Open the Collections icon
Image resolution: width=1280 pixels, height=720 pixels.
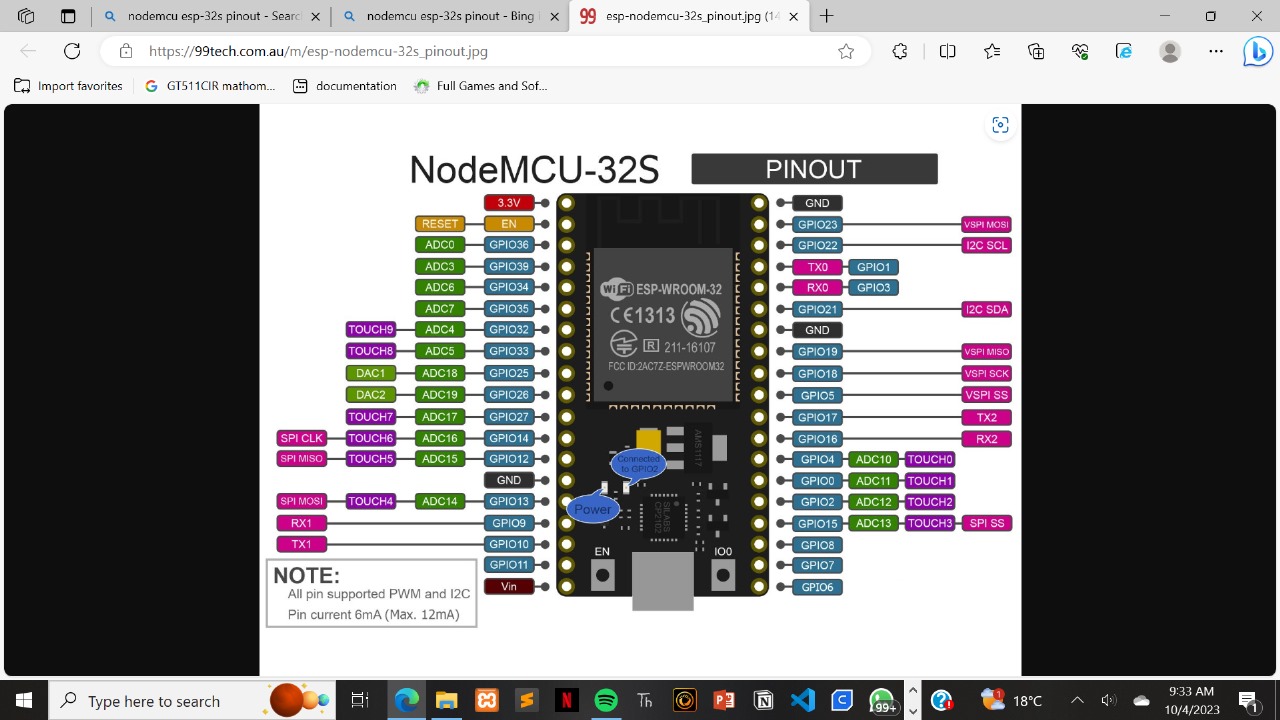pos(1036,51)
